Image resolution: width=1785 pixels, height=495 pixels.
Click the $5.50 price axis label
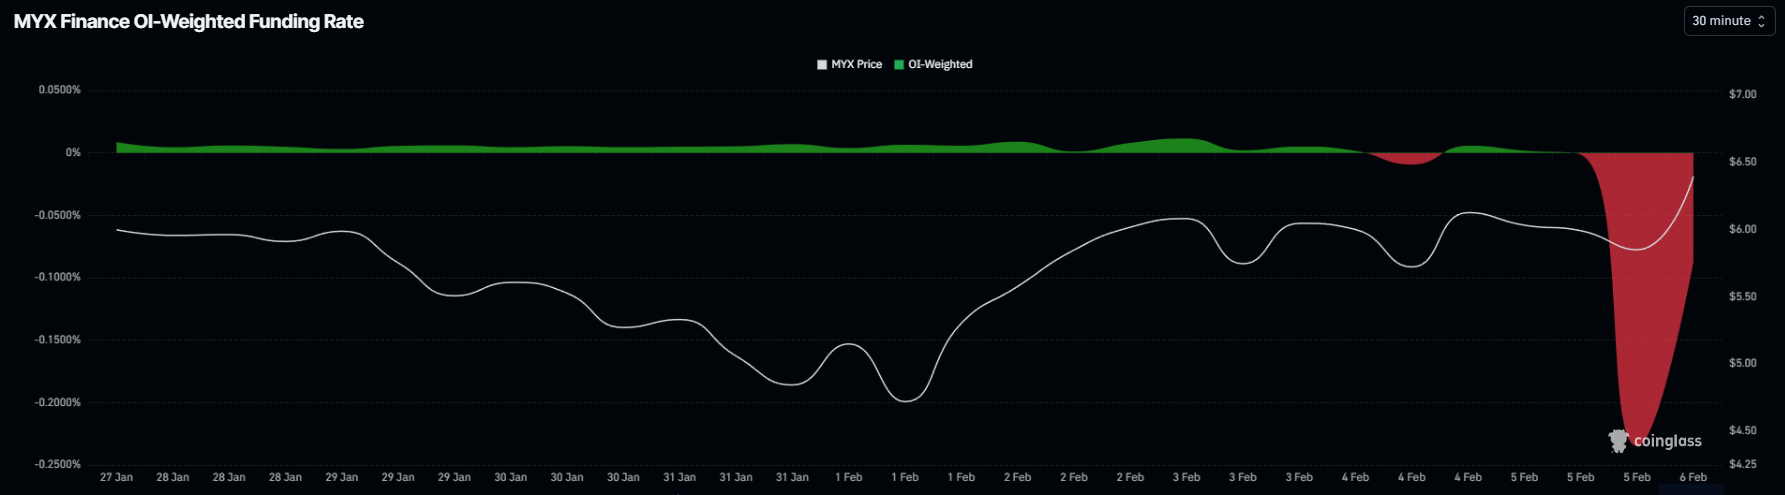(1742, 297)
